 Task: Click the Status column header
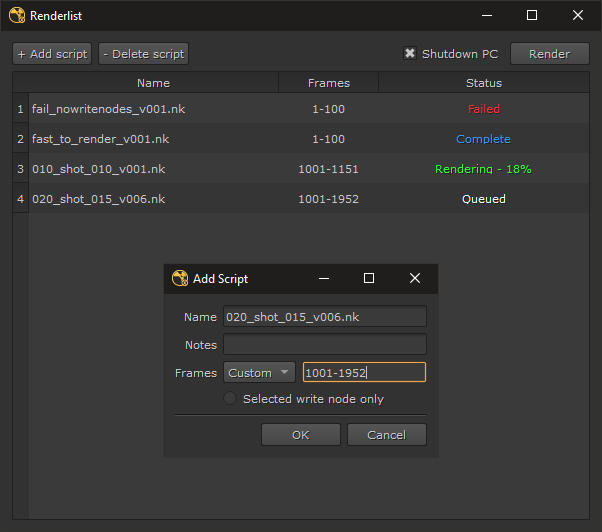pos(484,83)
